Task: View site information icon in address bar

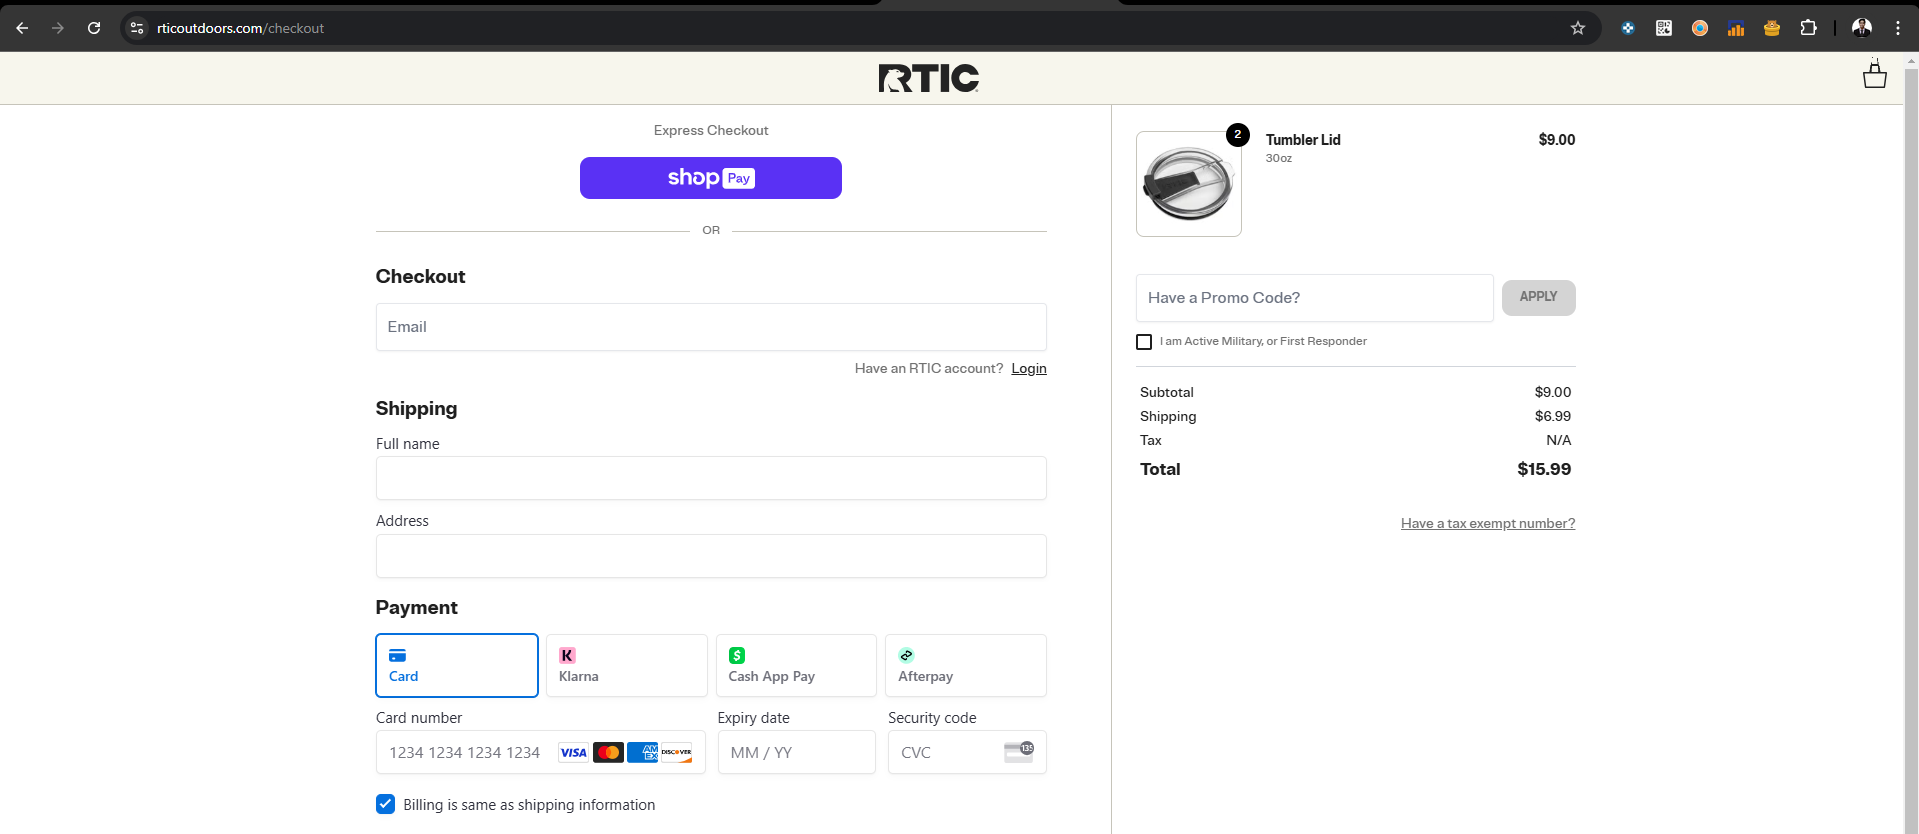Action: click(x=137, y=28)
